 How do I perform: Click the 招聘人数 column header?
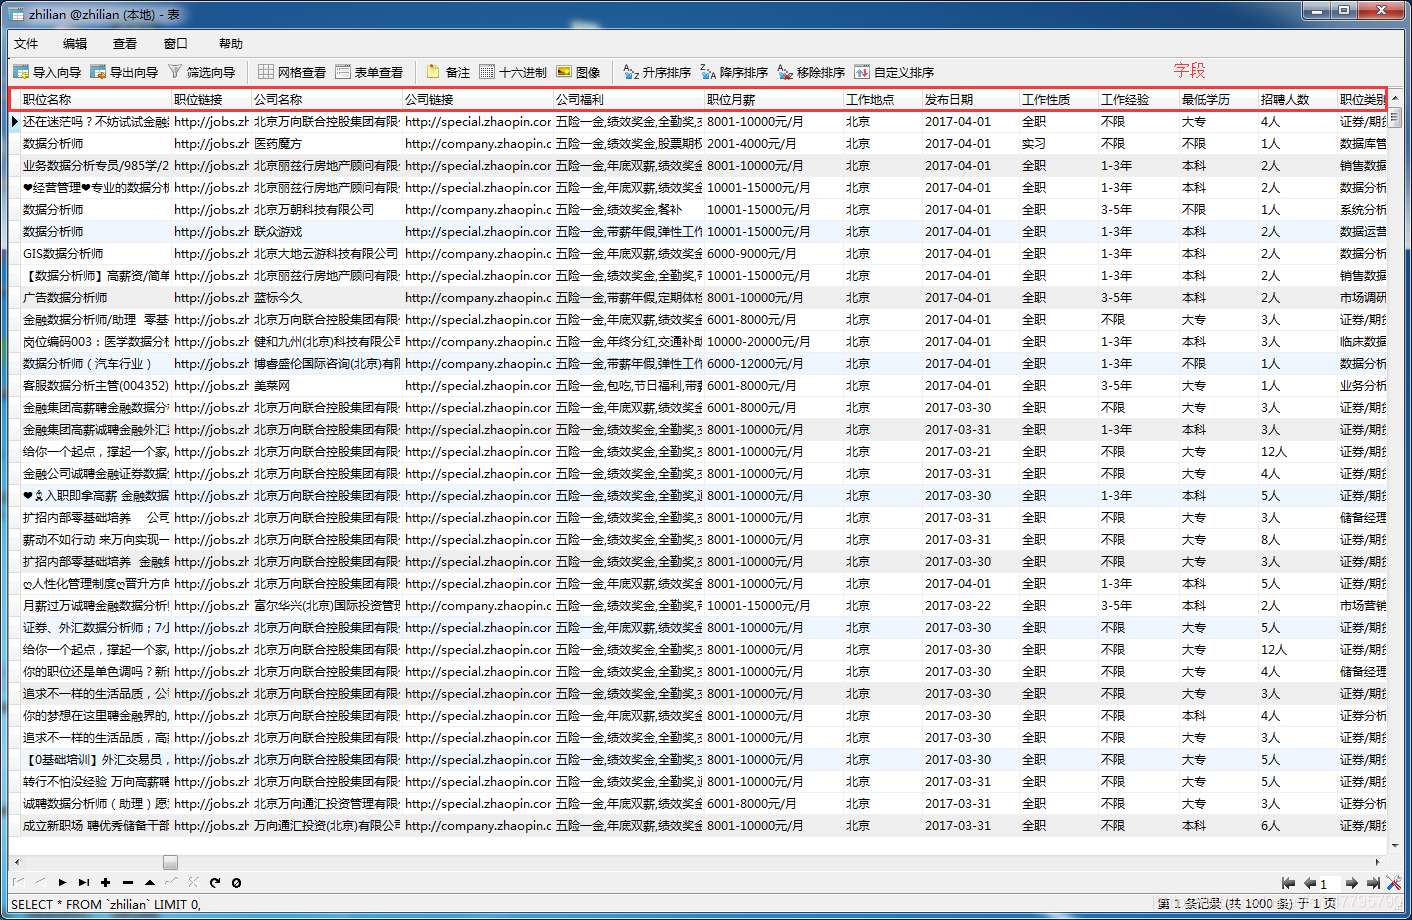(1298, 99)
